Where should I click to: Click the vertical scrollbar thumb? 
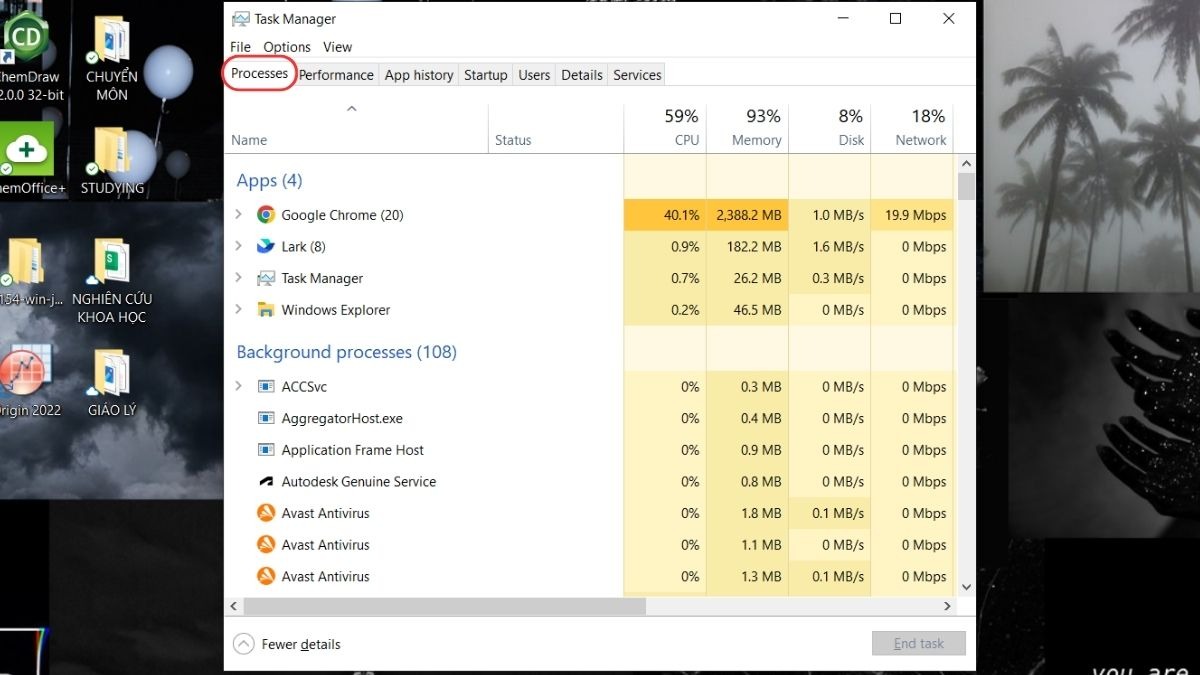point(966,187)
